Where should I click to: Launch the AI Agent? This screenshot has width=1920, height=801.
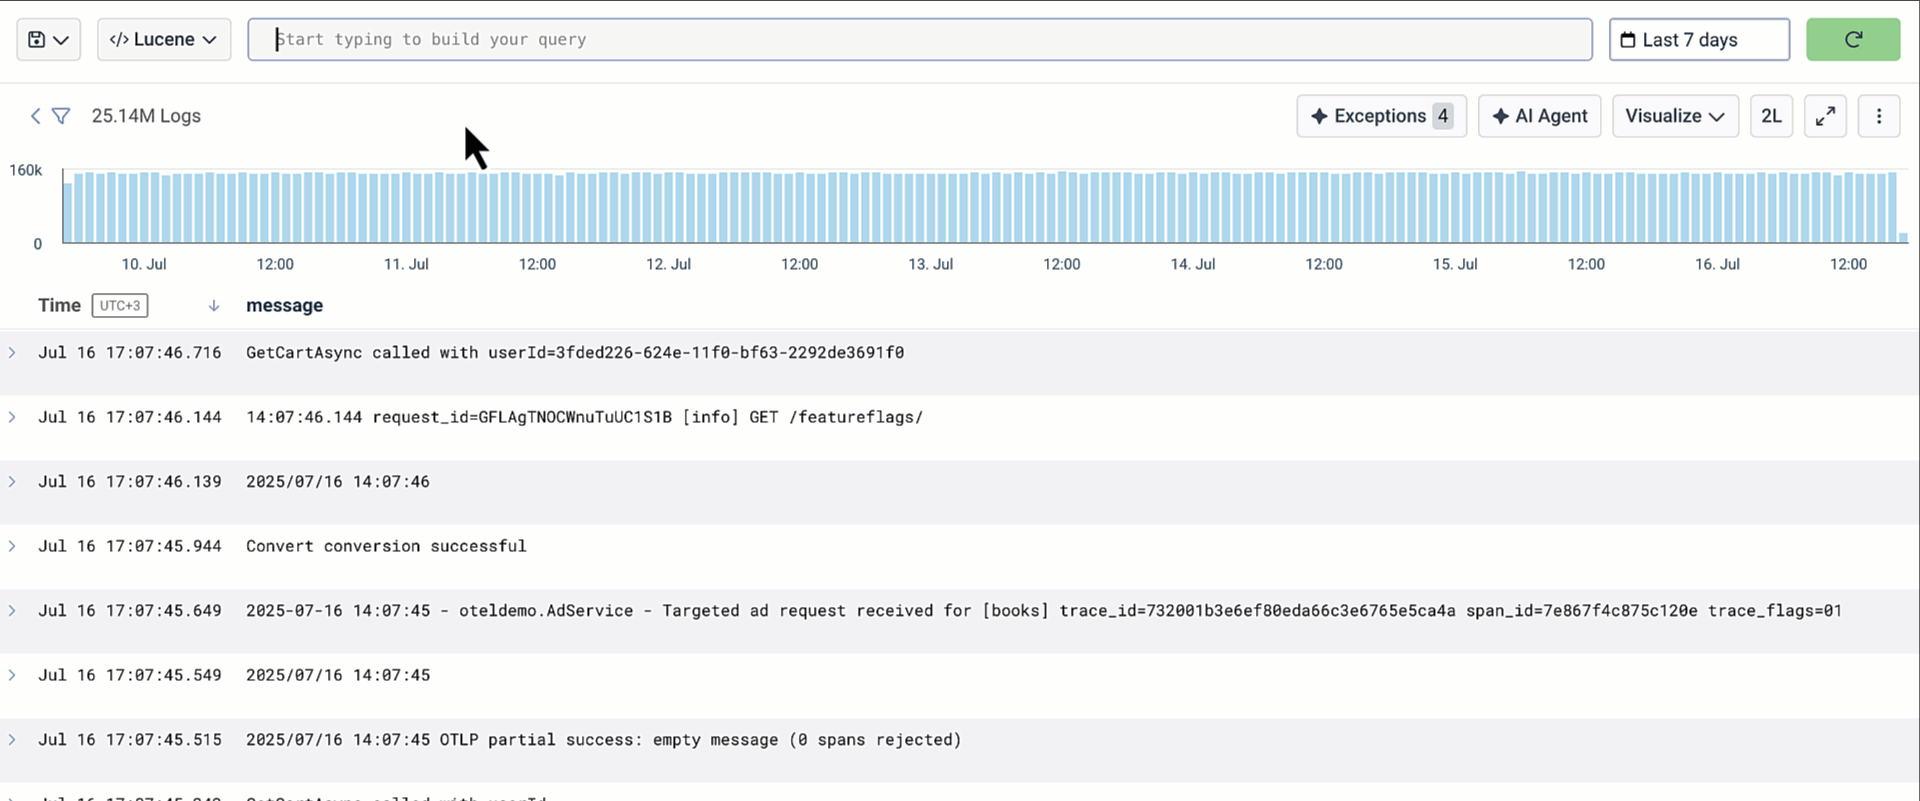1539,116
